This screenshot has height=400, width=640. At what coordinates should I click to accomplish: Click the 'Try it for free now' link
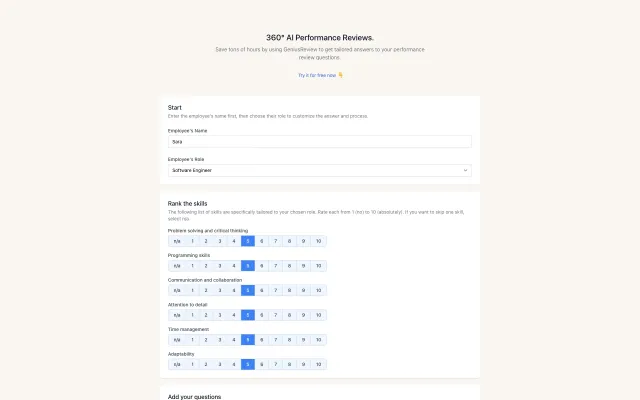pos(319,75)
